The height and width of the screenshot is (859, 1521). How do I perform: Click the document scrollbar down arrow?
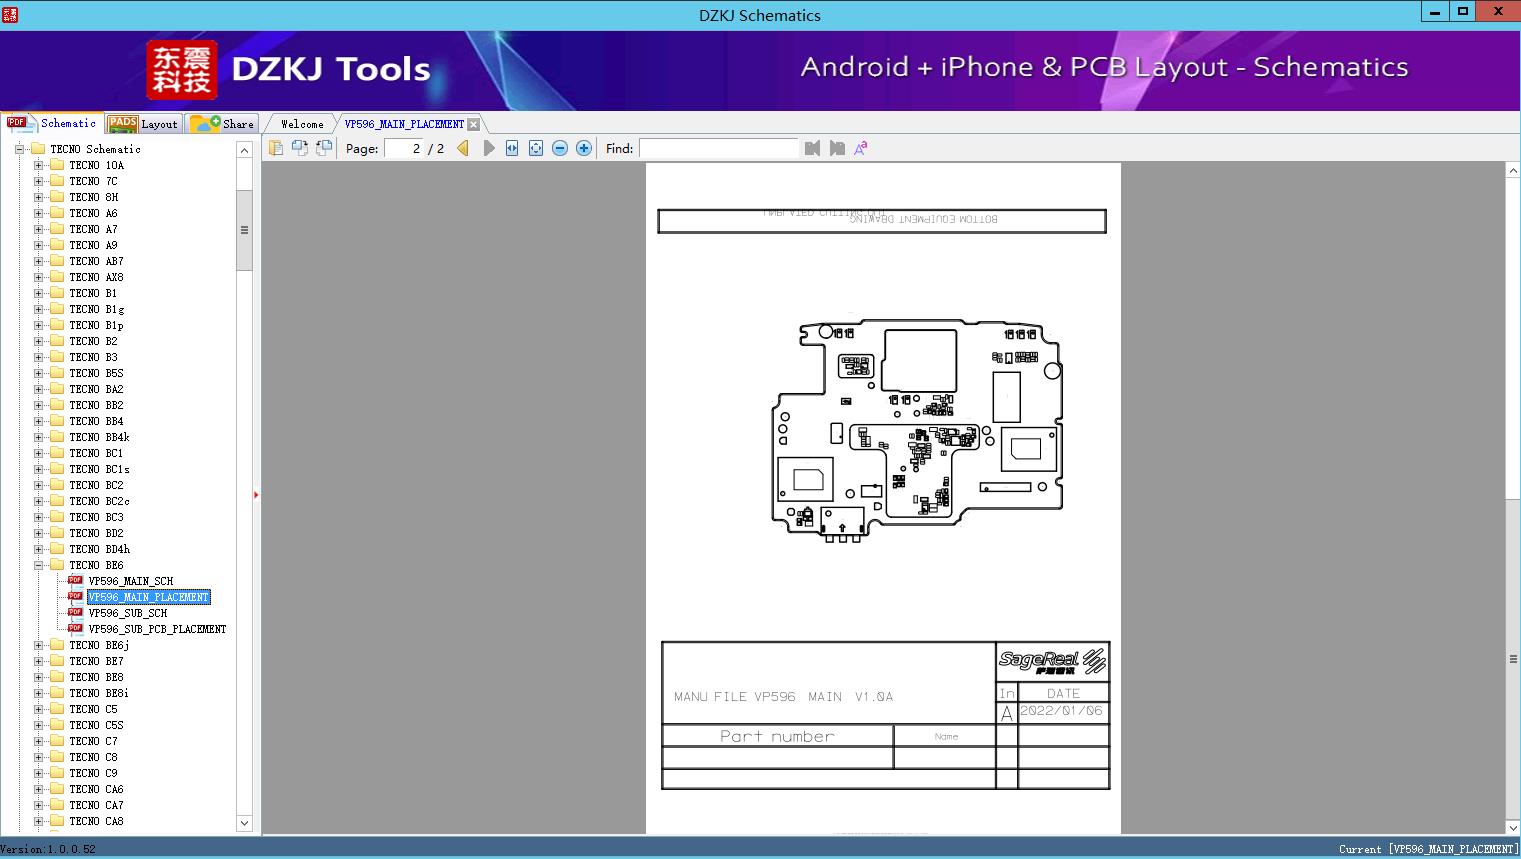1513,827
